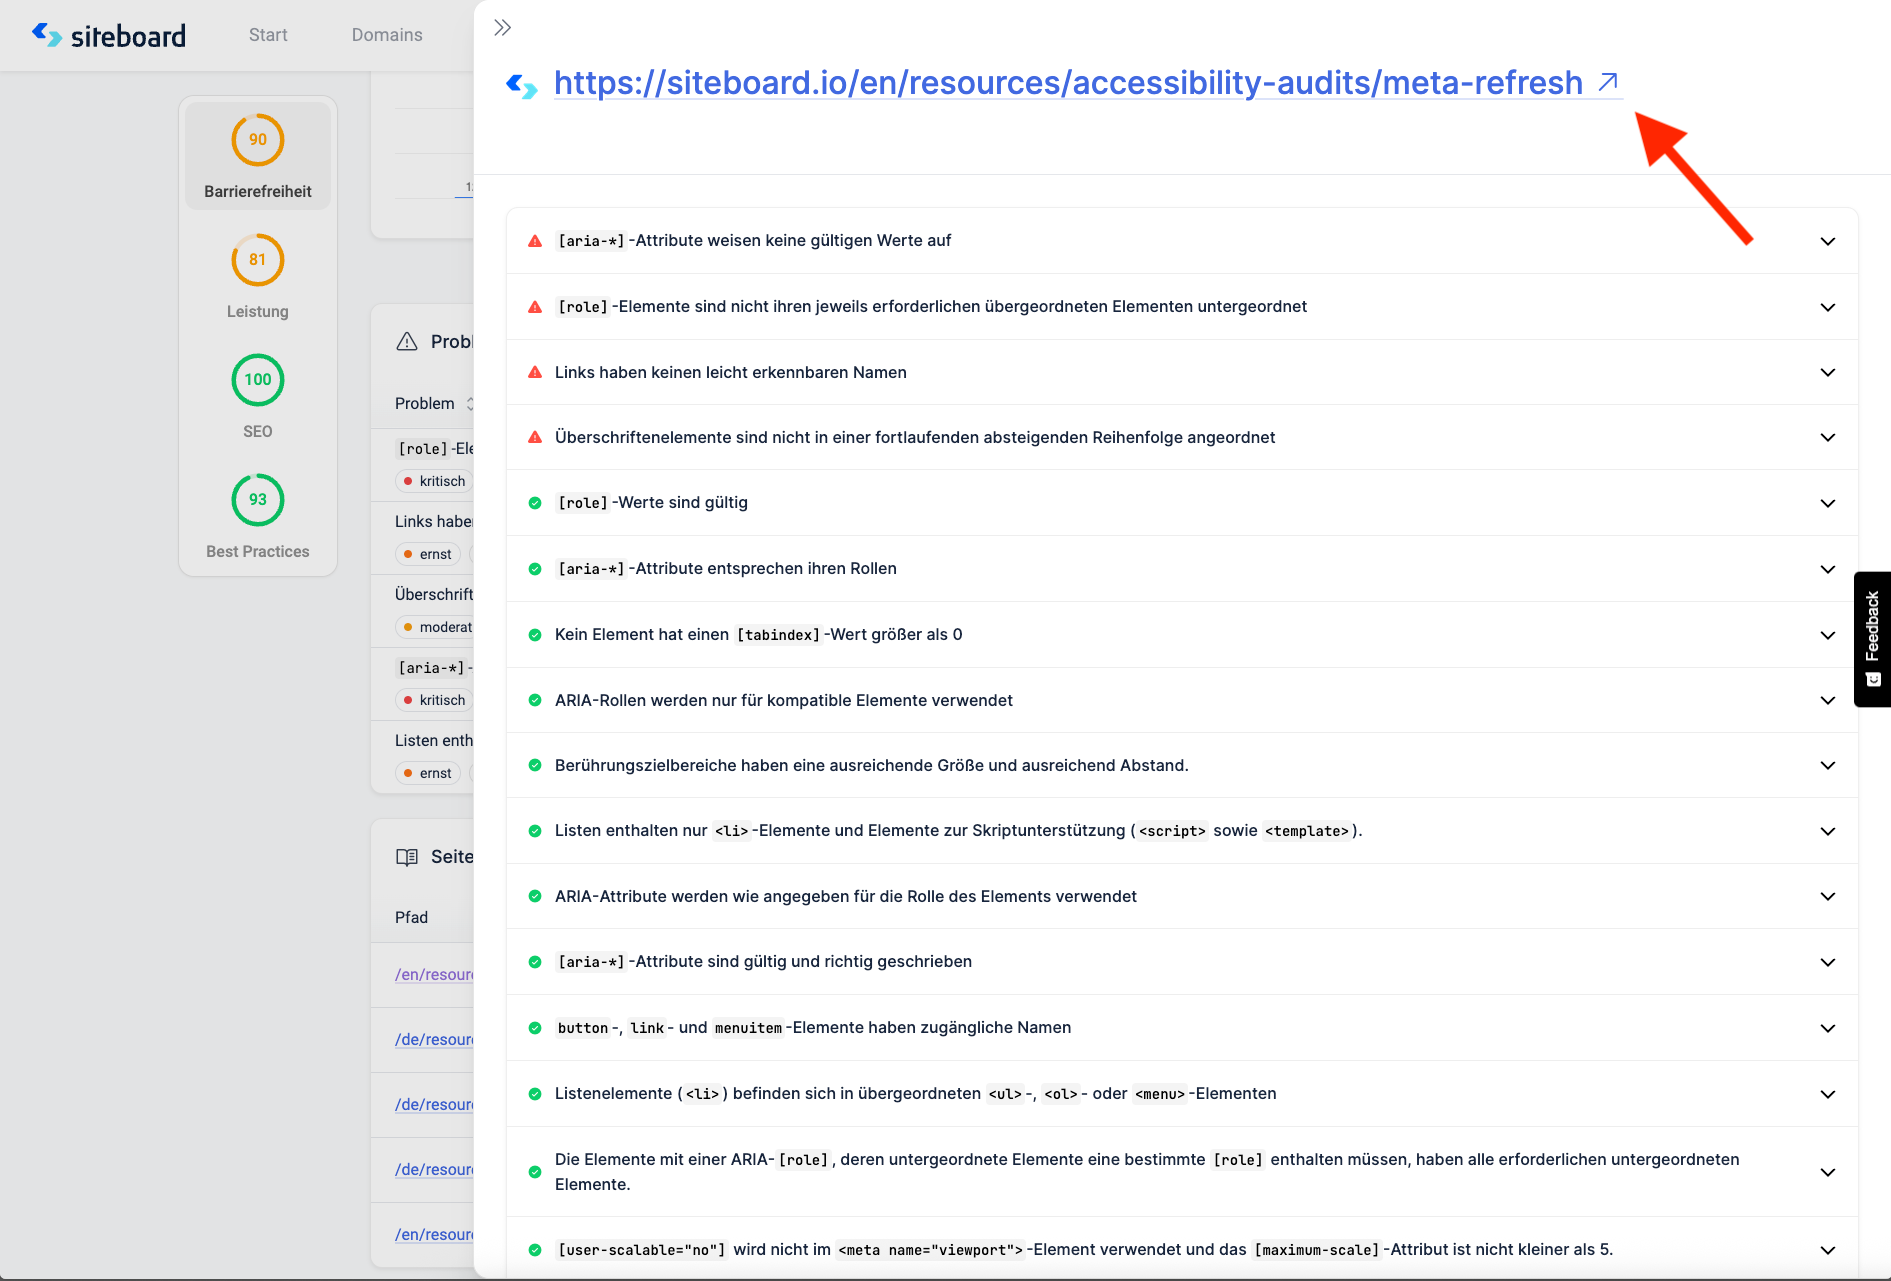Open the Domains menu item
This screenshot has height=1281, width=1891.
pyautogui.click(x=387, y=35)
